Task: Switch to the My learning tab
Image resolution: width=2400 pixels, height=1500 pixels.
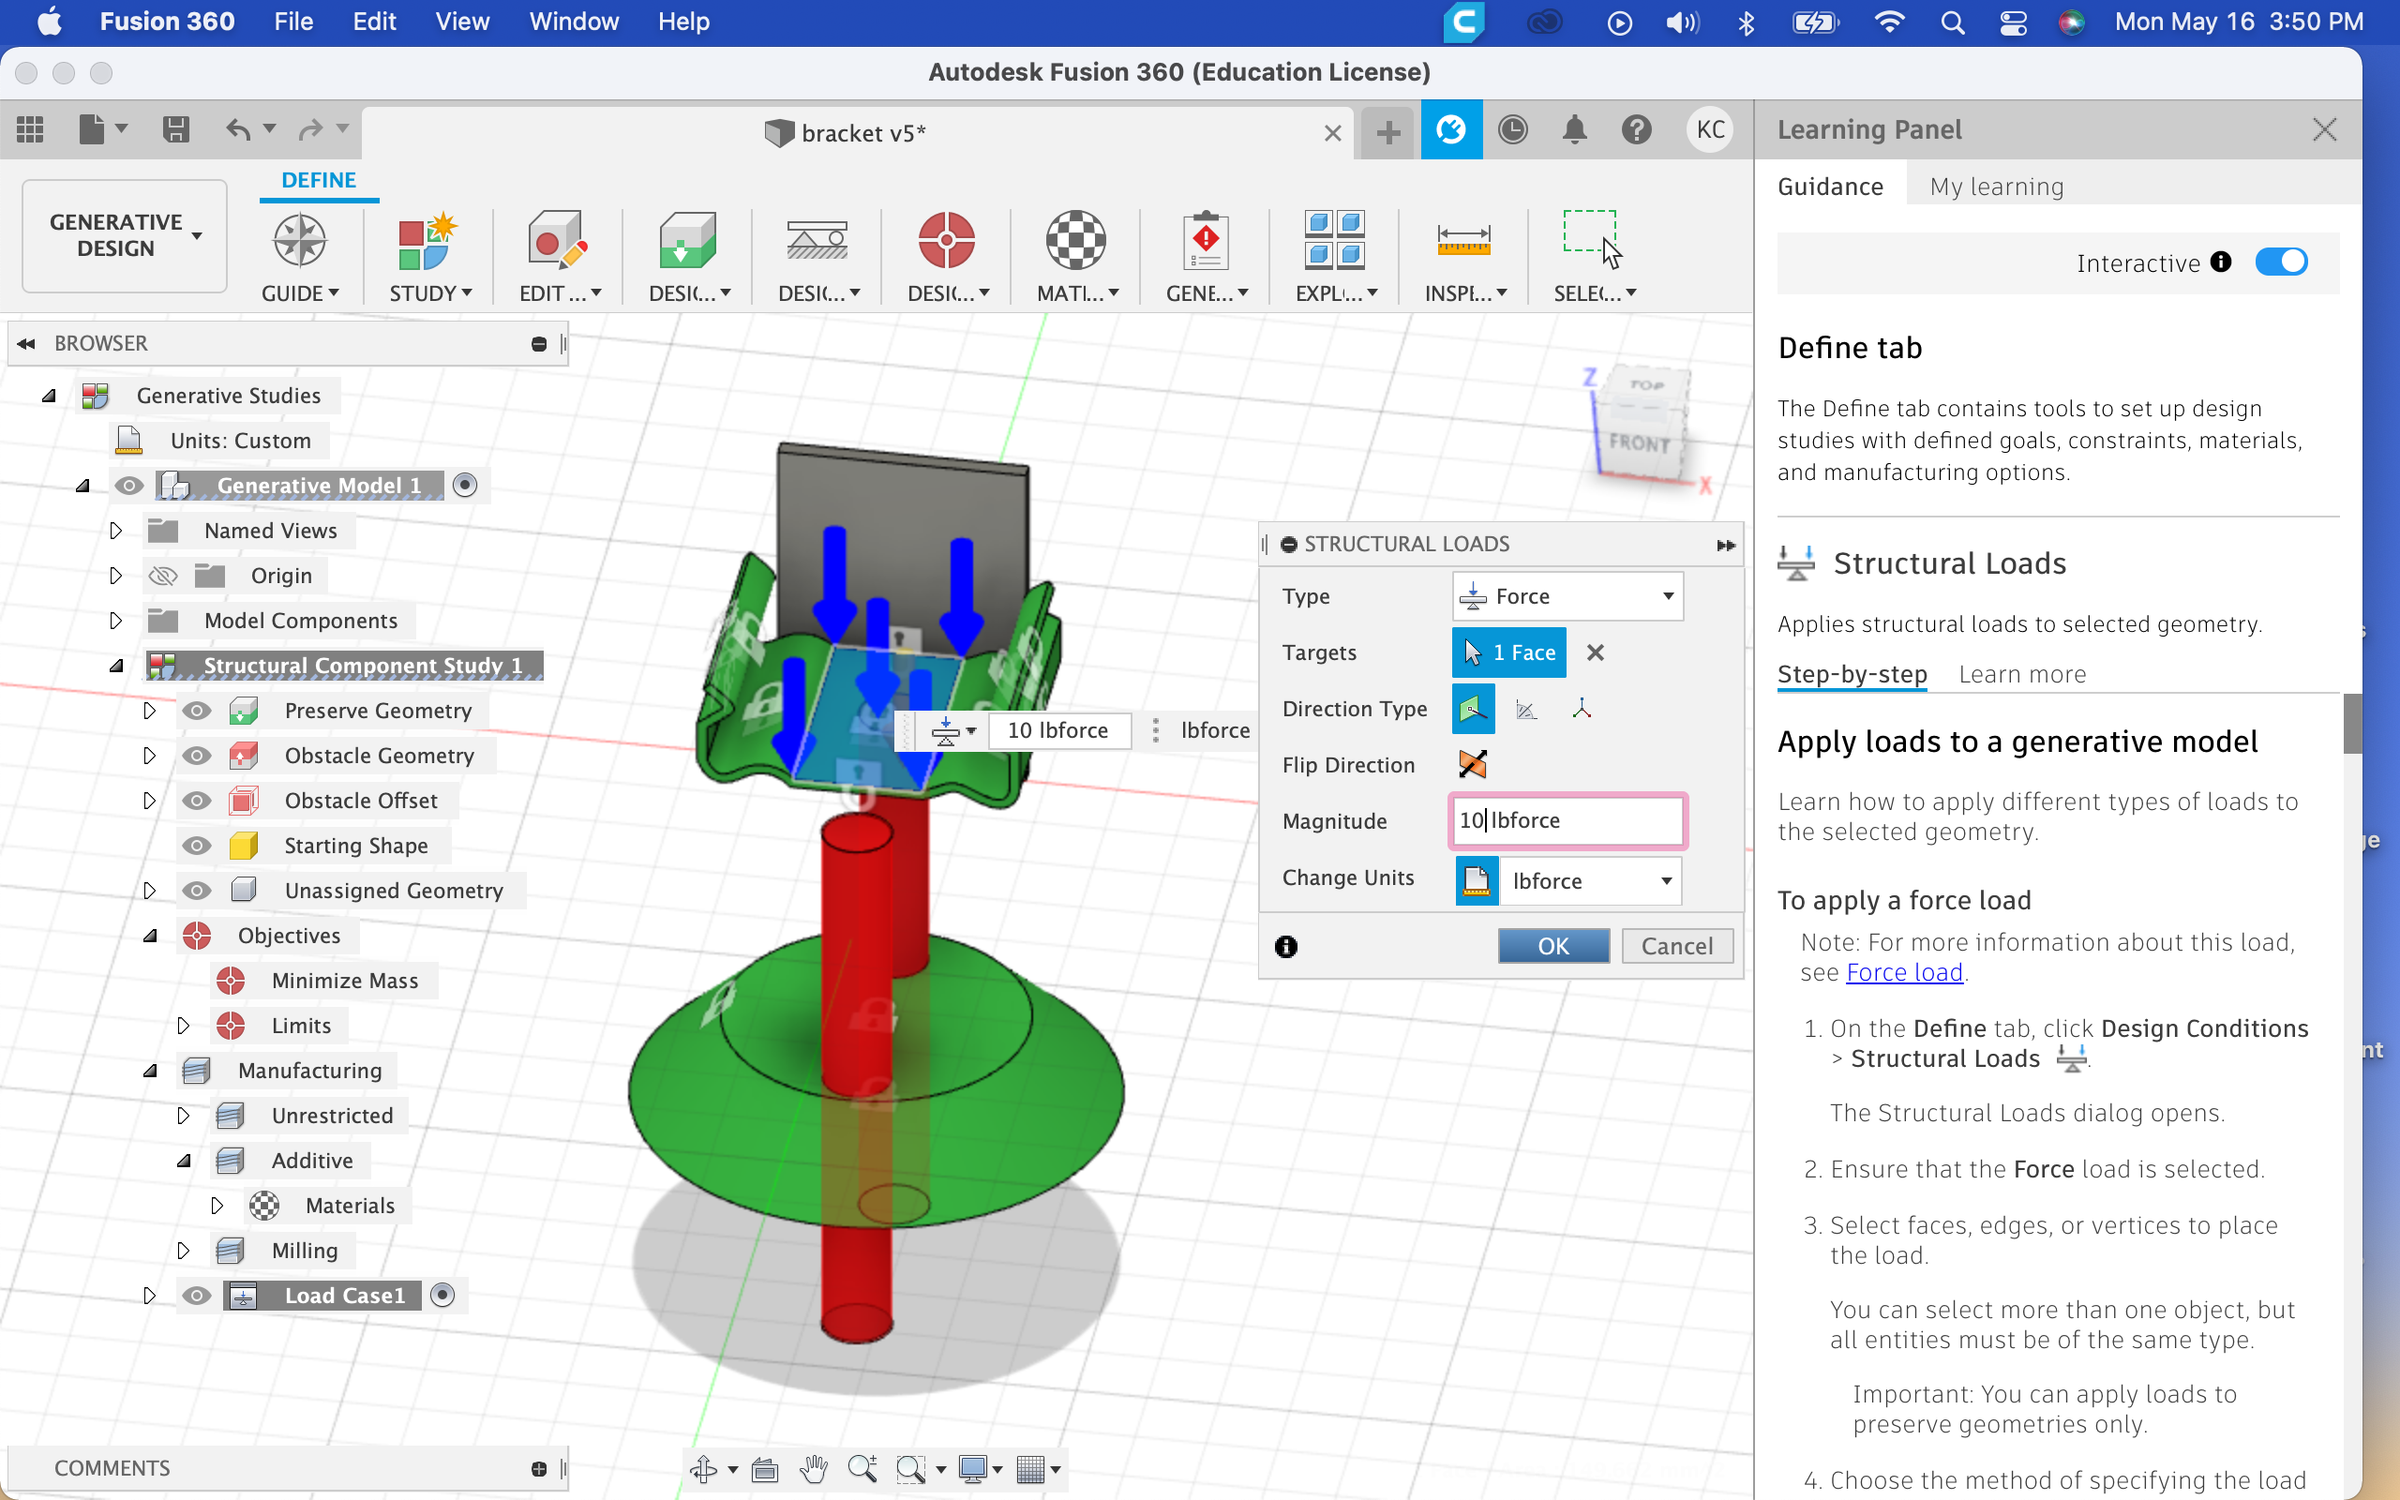Action: click(1995, 185)
